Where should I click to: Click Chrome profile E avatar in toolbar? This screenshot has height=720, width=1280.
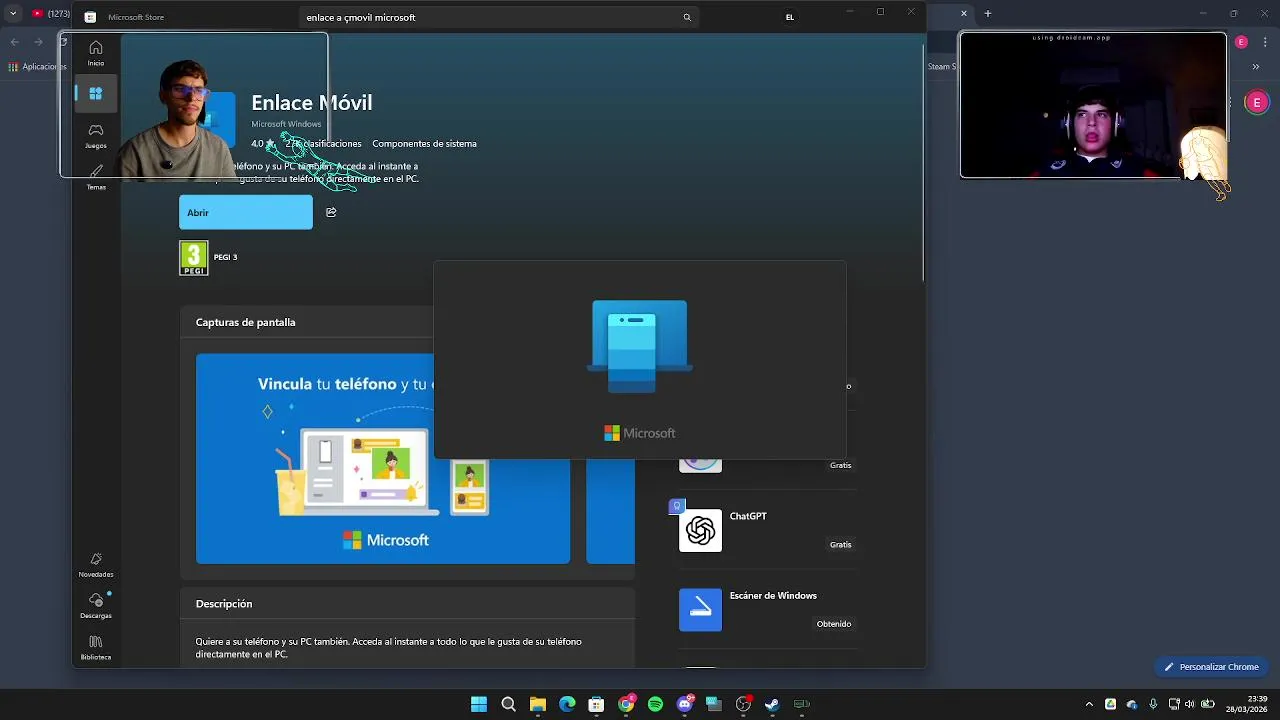[1241, 42]
